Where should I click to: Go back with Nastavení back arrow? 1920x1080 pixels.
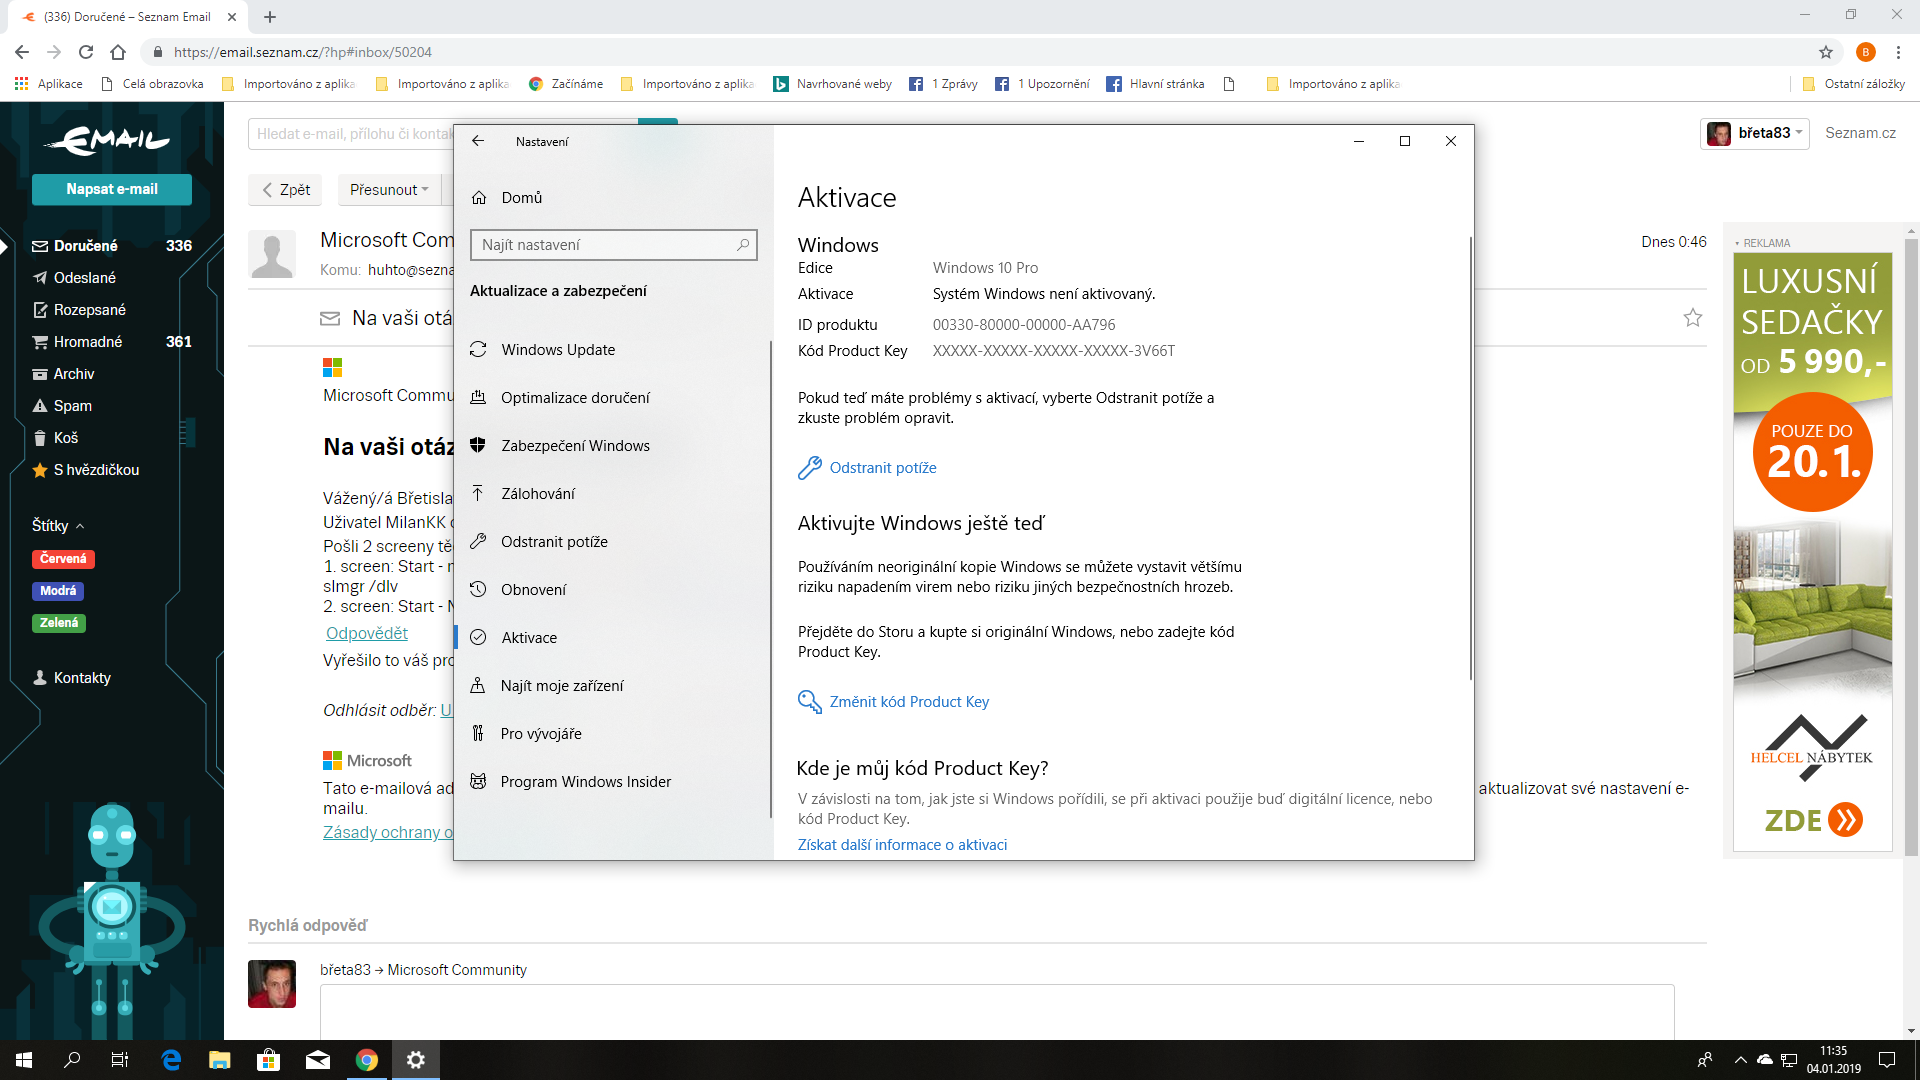478,141
